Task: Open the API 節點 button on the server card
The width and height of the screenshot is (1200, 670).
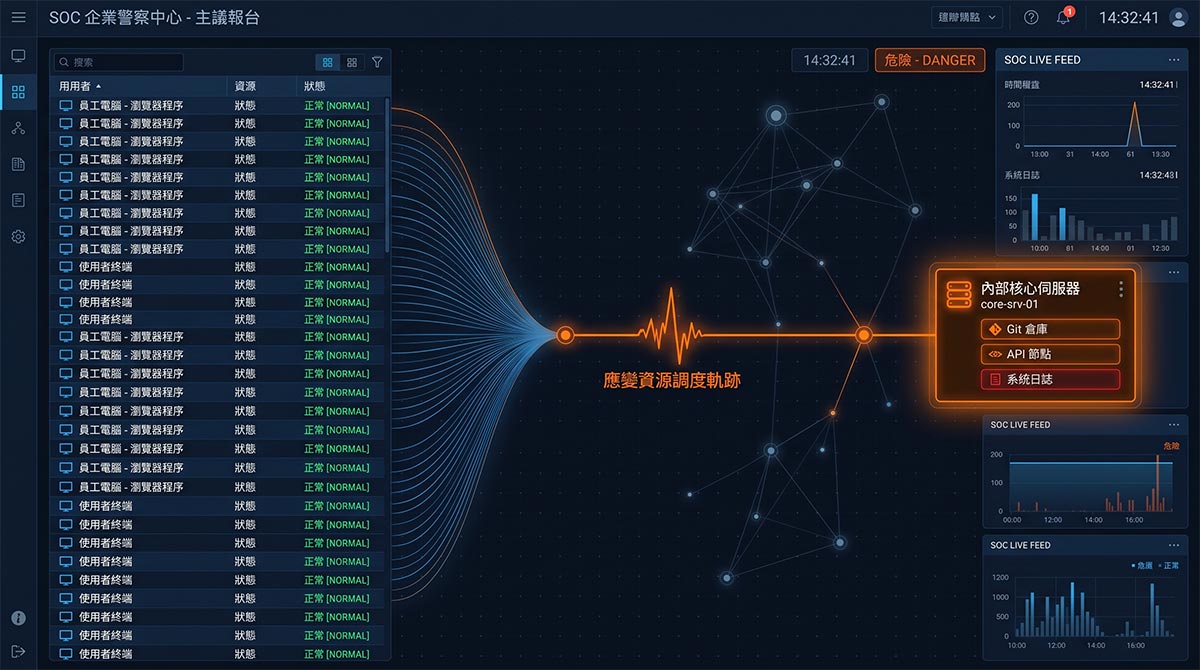Action: coord(1050,354)
